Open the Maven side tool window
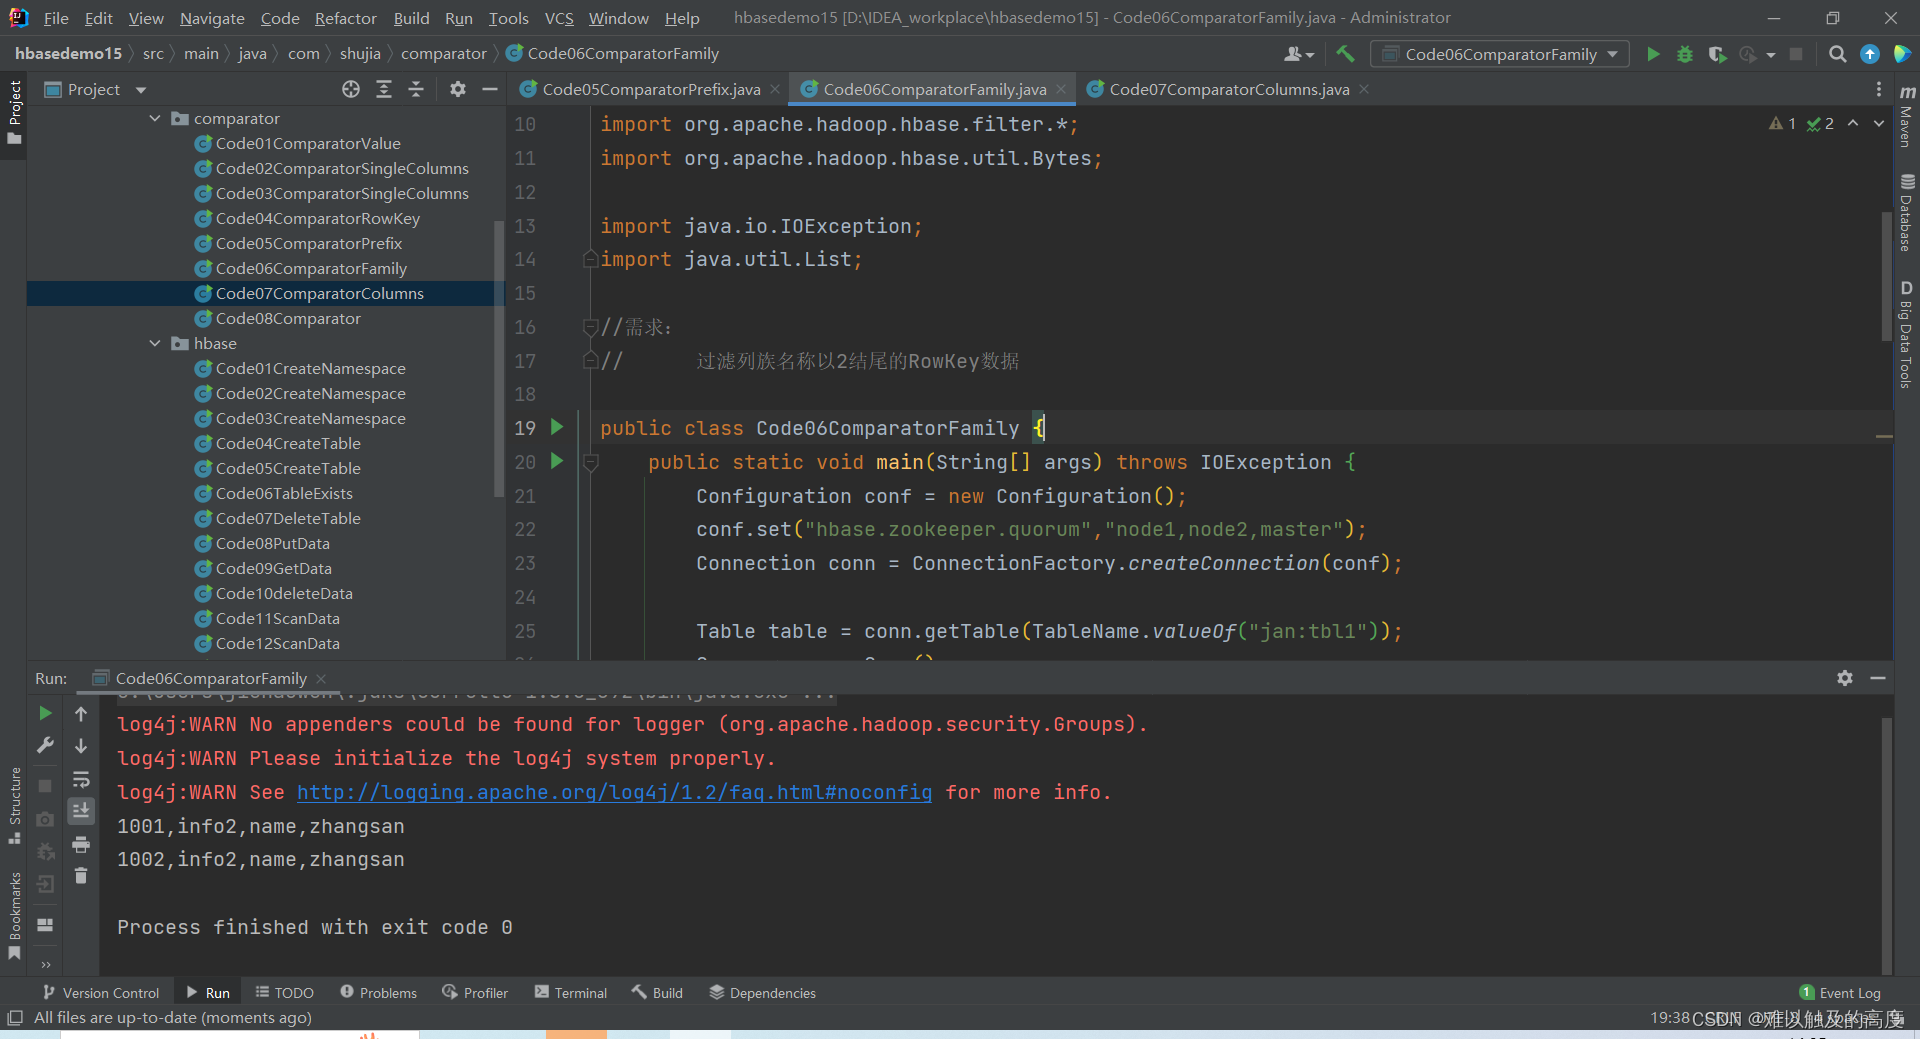This screenshot has width=1920, height=1039. pyautogui.click(x=1907, y=117)
